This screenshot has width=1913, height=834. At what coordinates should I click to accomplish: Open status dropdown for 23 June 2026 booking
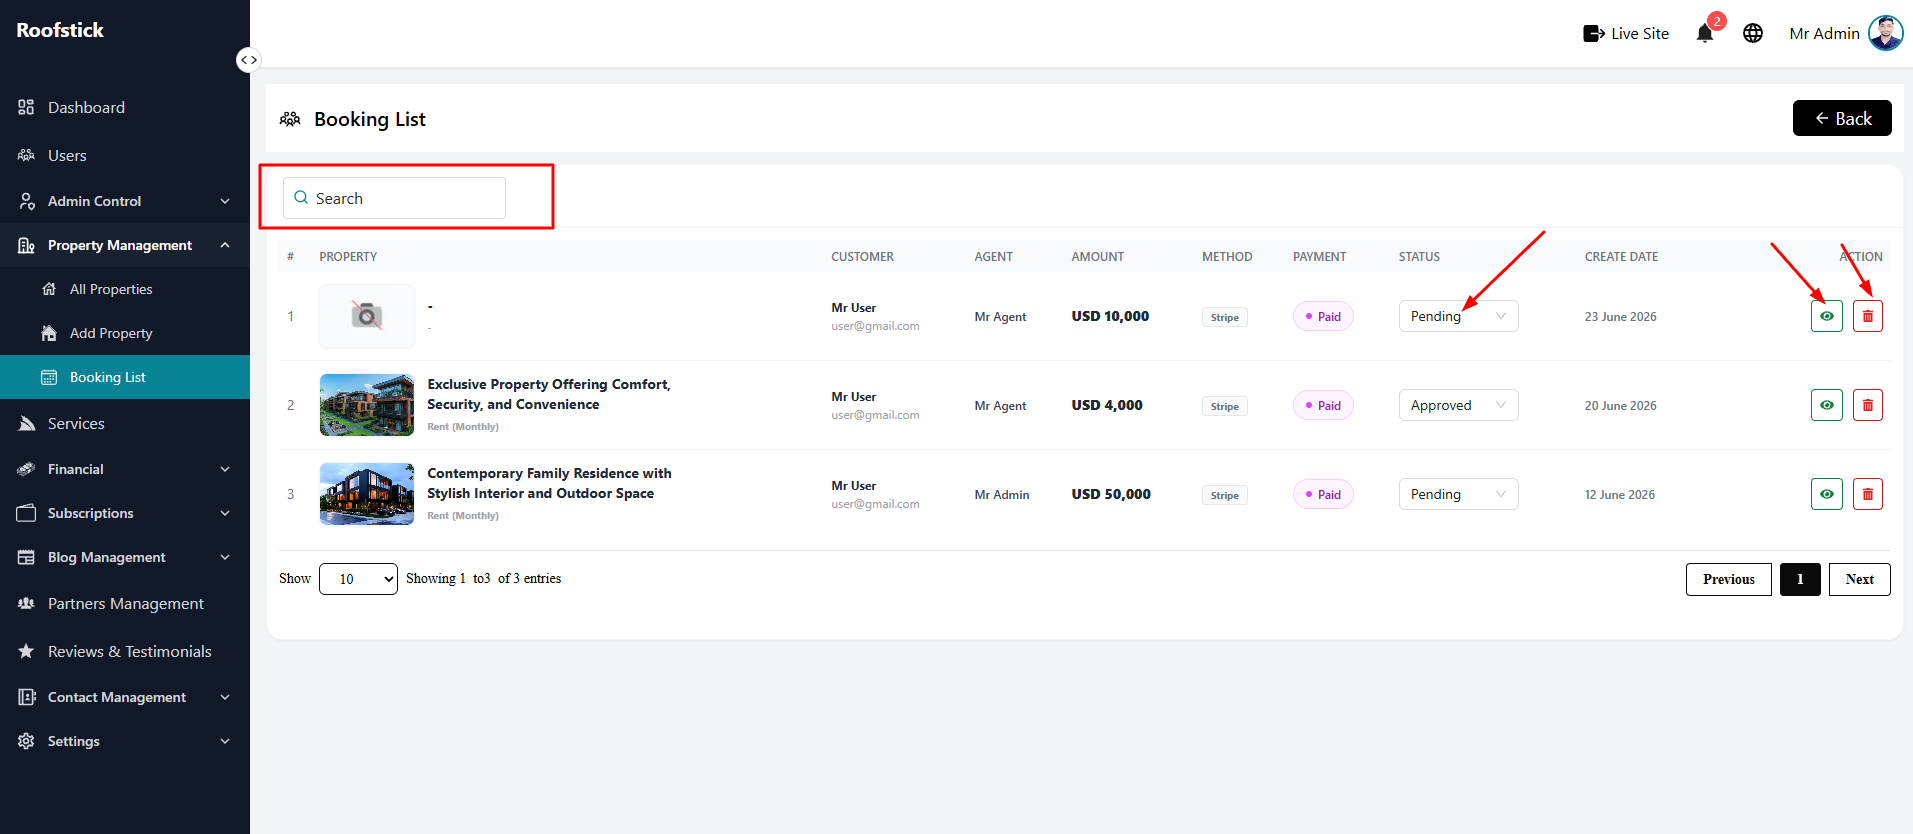point(1458,316)
